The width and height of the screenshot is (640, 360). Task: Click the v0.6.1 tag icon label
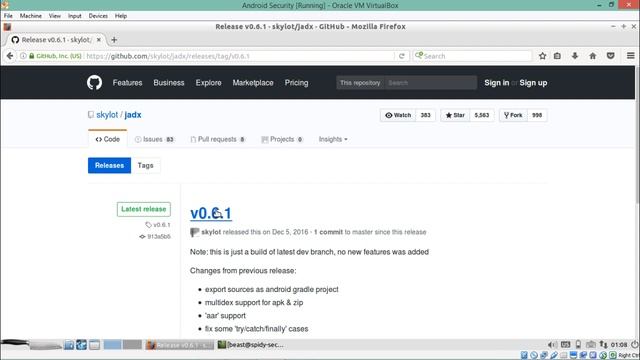click(158, 225)
